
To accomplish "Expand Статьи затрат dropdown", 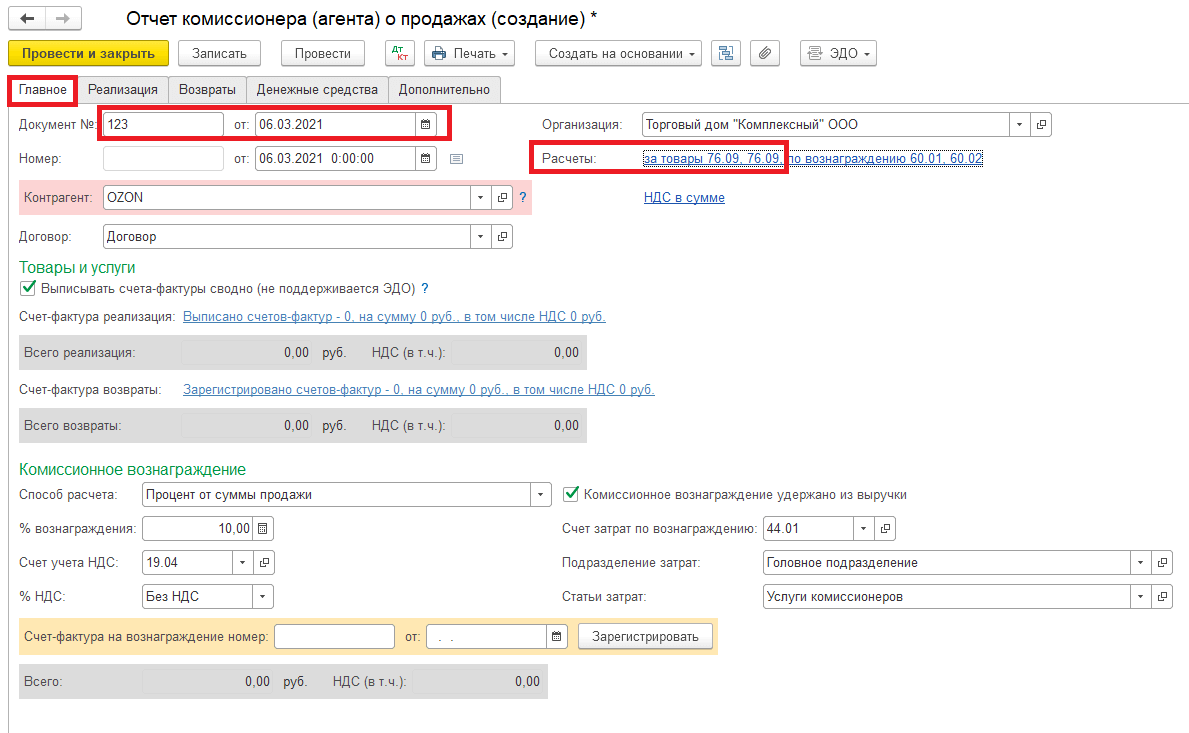I will tap(1140, 597).
